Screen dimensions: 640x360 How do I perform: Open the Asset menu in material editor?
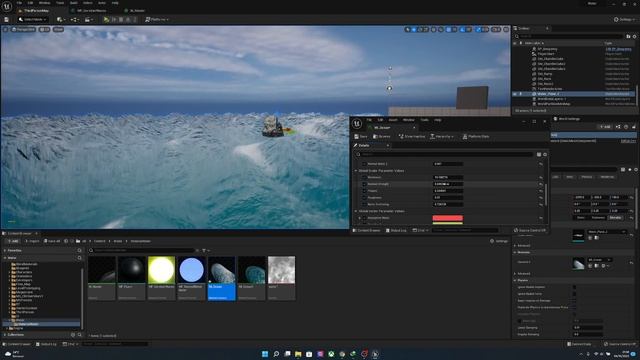(x=393, y=120)
